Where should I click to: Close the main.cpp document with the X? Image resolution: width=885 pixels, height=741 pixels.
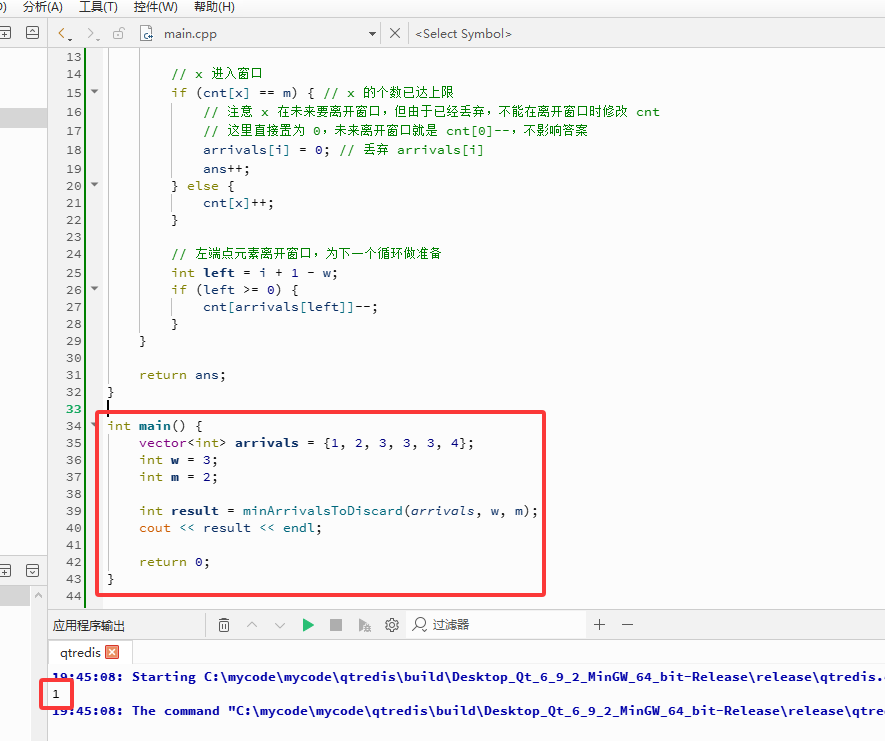(x=395, y=33)
